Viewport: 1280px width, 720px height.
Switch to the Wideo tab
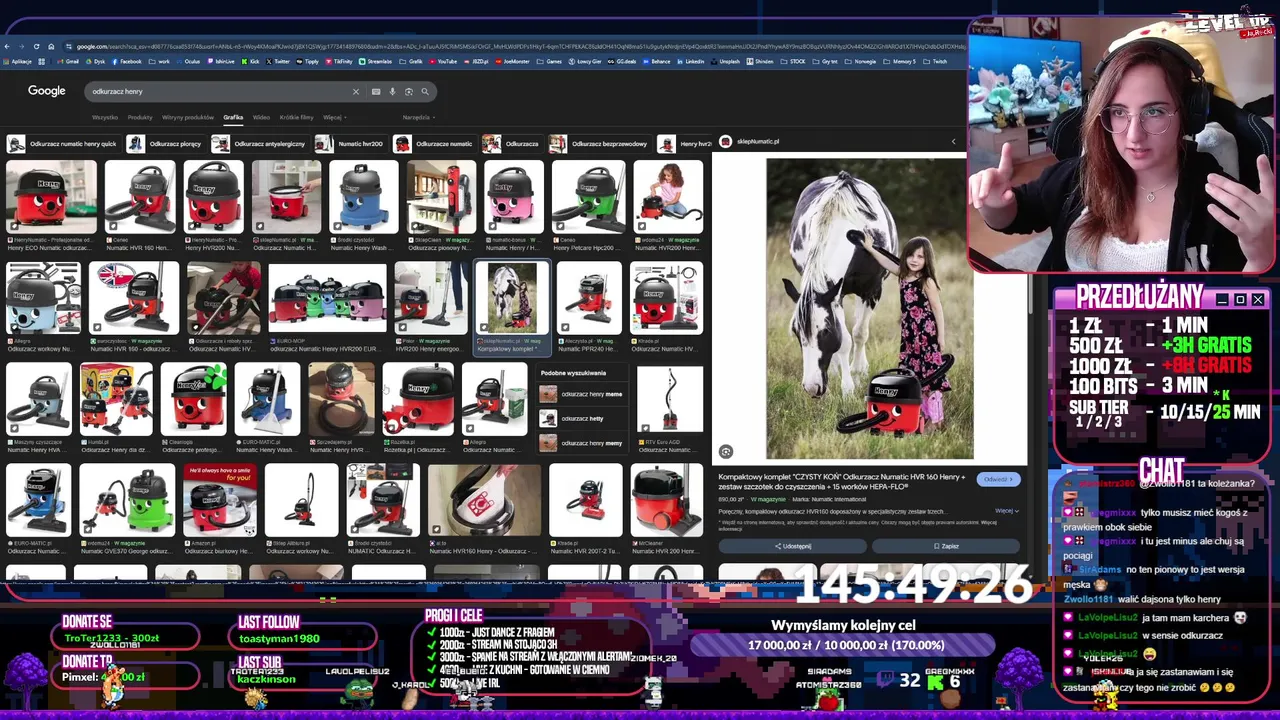pos(261,117)
